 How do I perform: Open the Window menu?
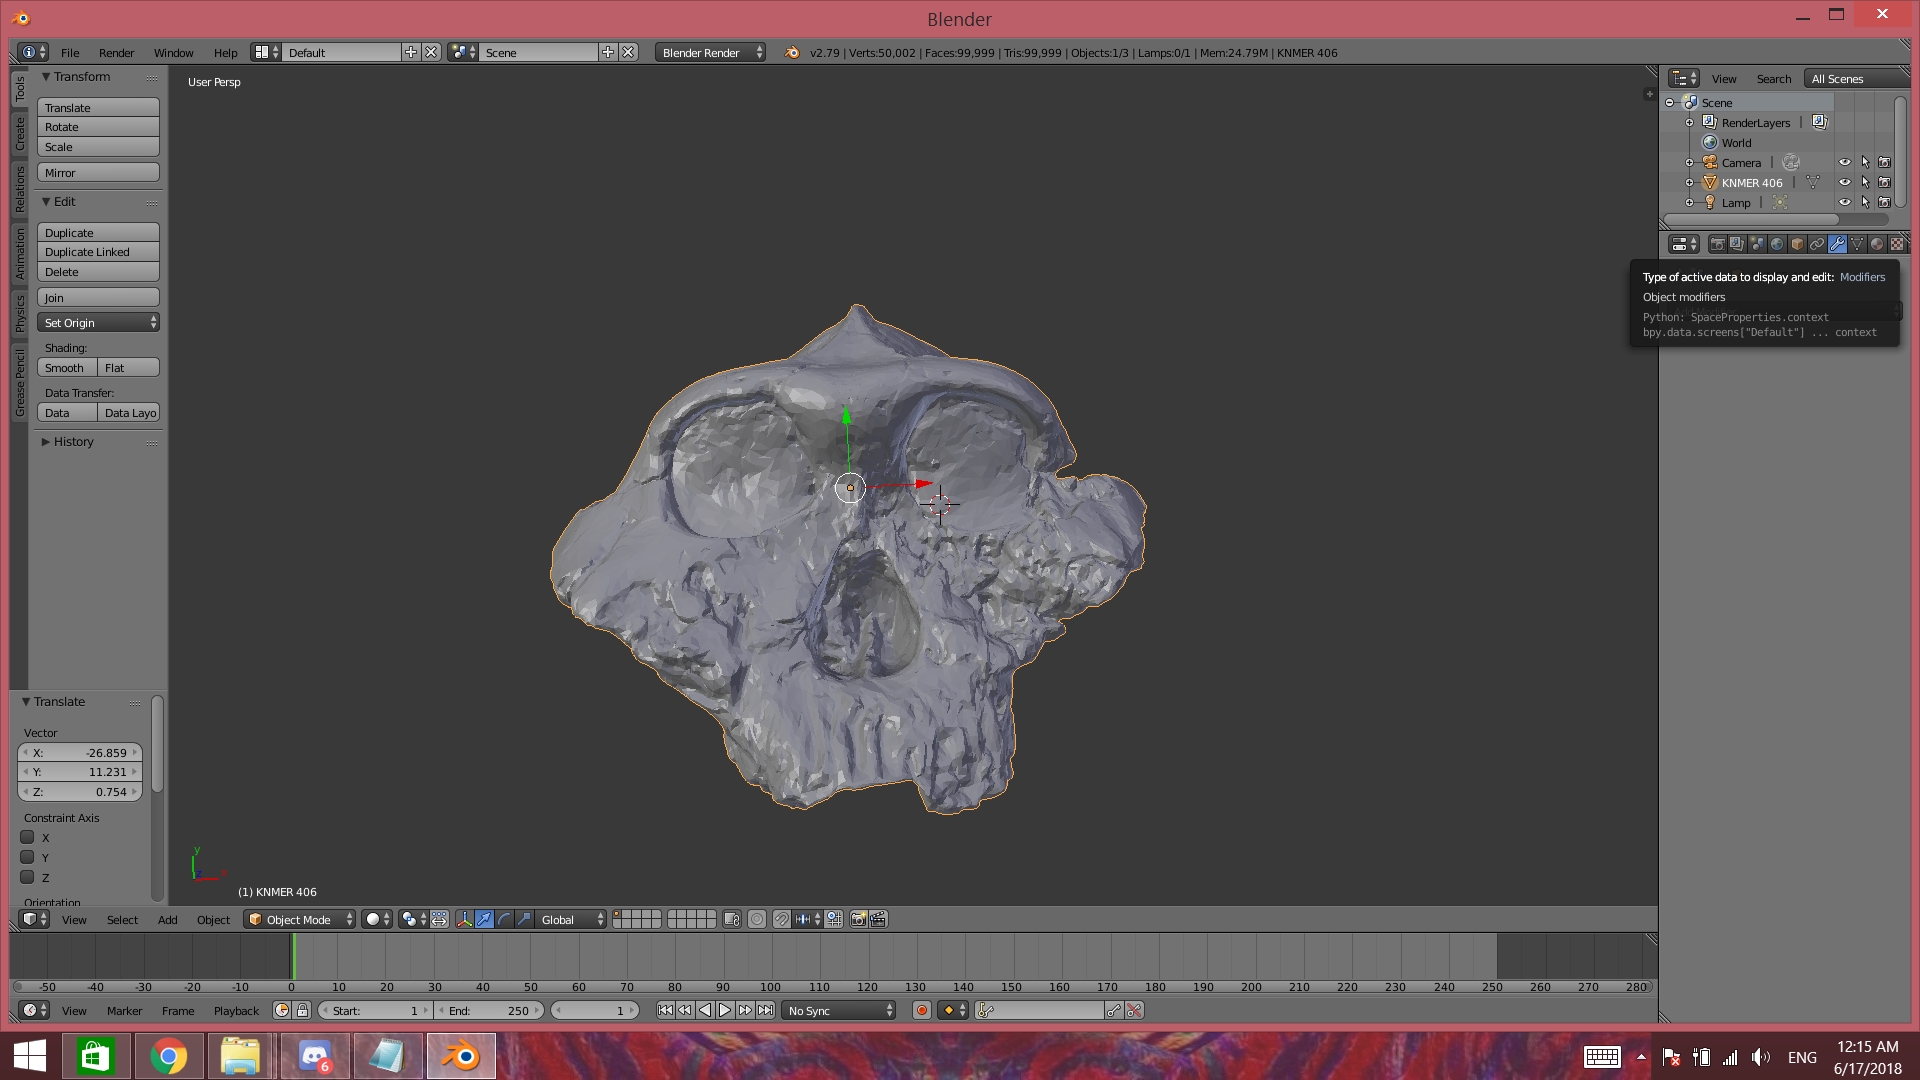pos(173,52)
